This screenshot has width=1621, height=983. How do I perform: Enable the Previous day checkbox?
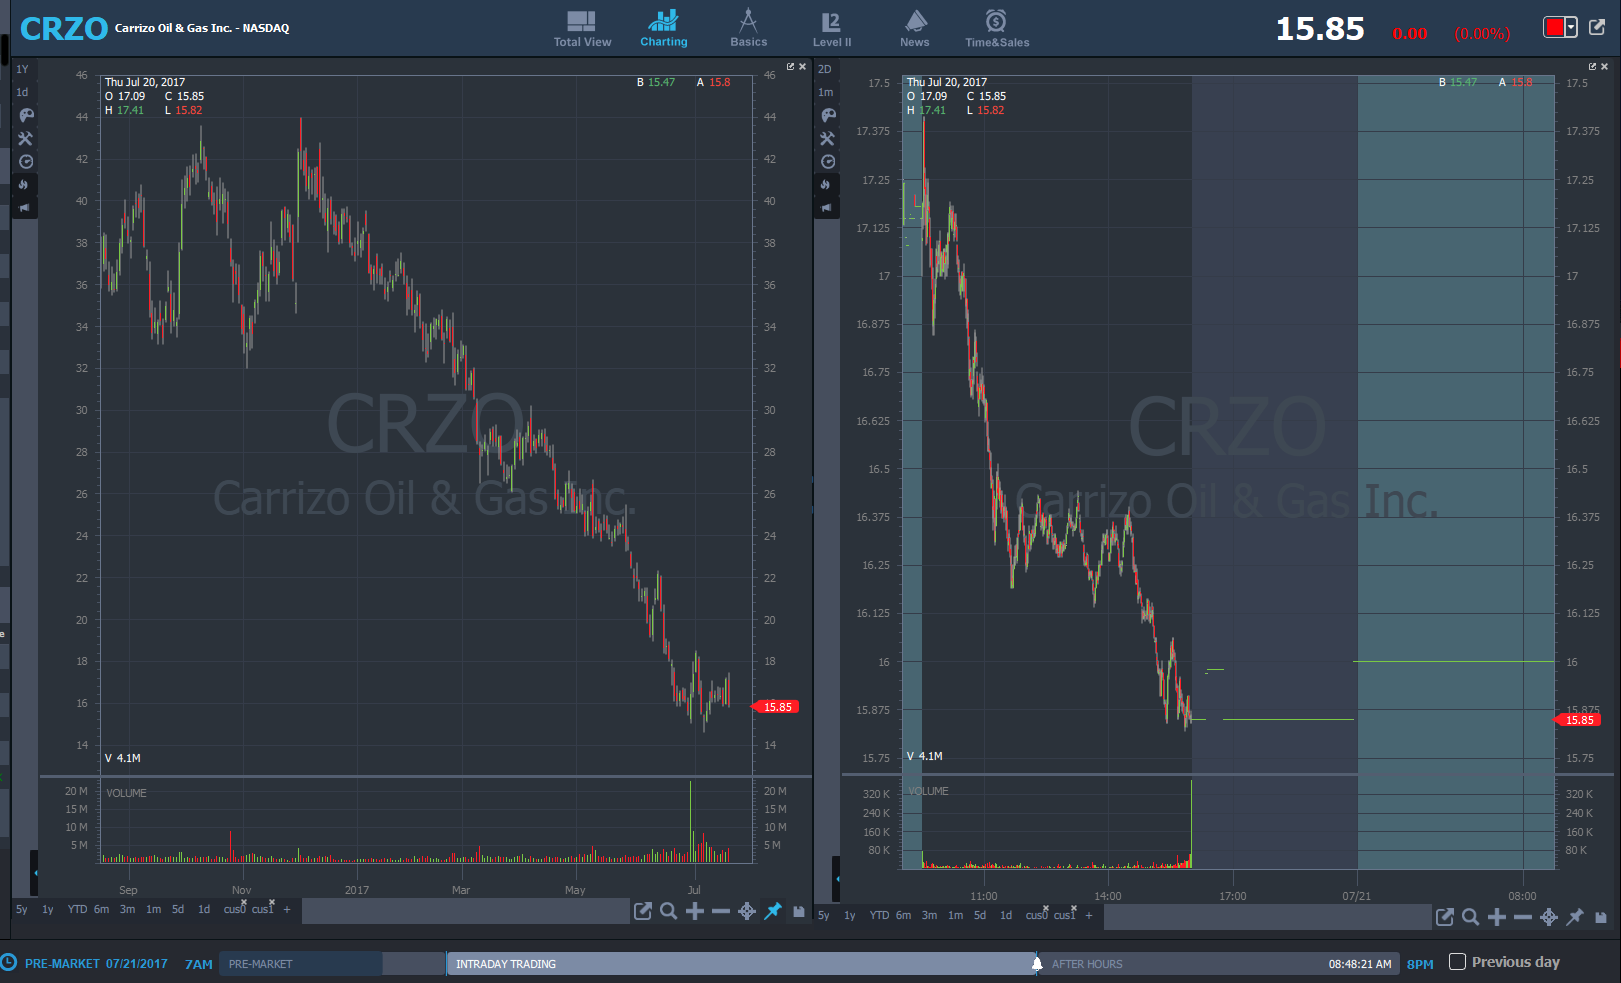tap(1458, 962)
